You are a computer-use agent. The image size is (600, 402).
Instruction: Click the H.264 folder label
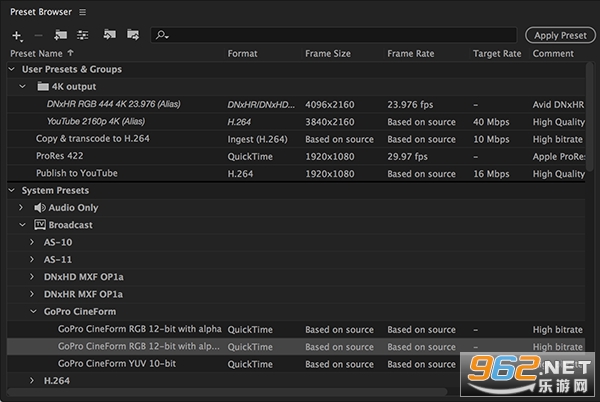tap(57, 381)
